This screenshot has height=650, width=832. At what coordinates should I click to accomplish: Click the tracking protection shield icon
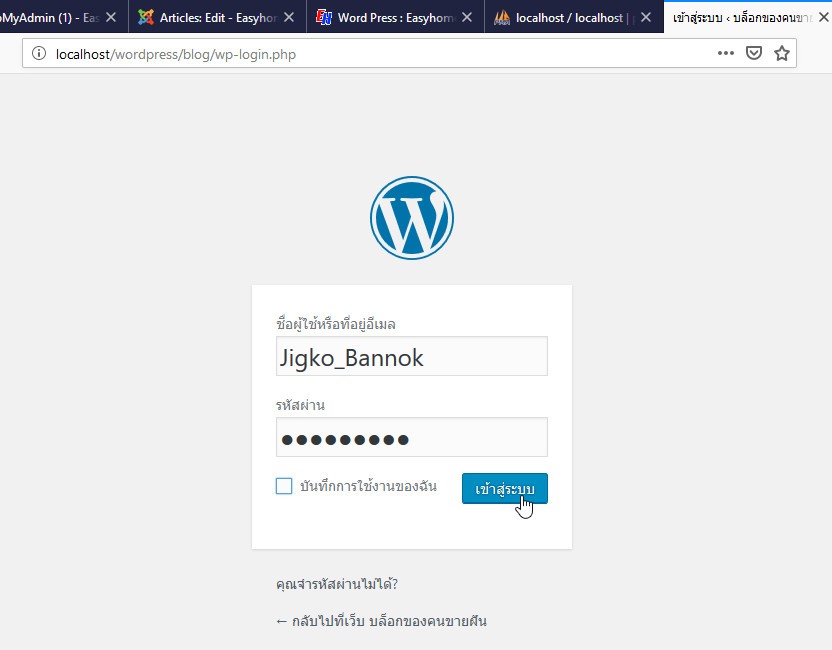(x=753, y=52)
